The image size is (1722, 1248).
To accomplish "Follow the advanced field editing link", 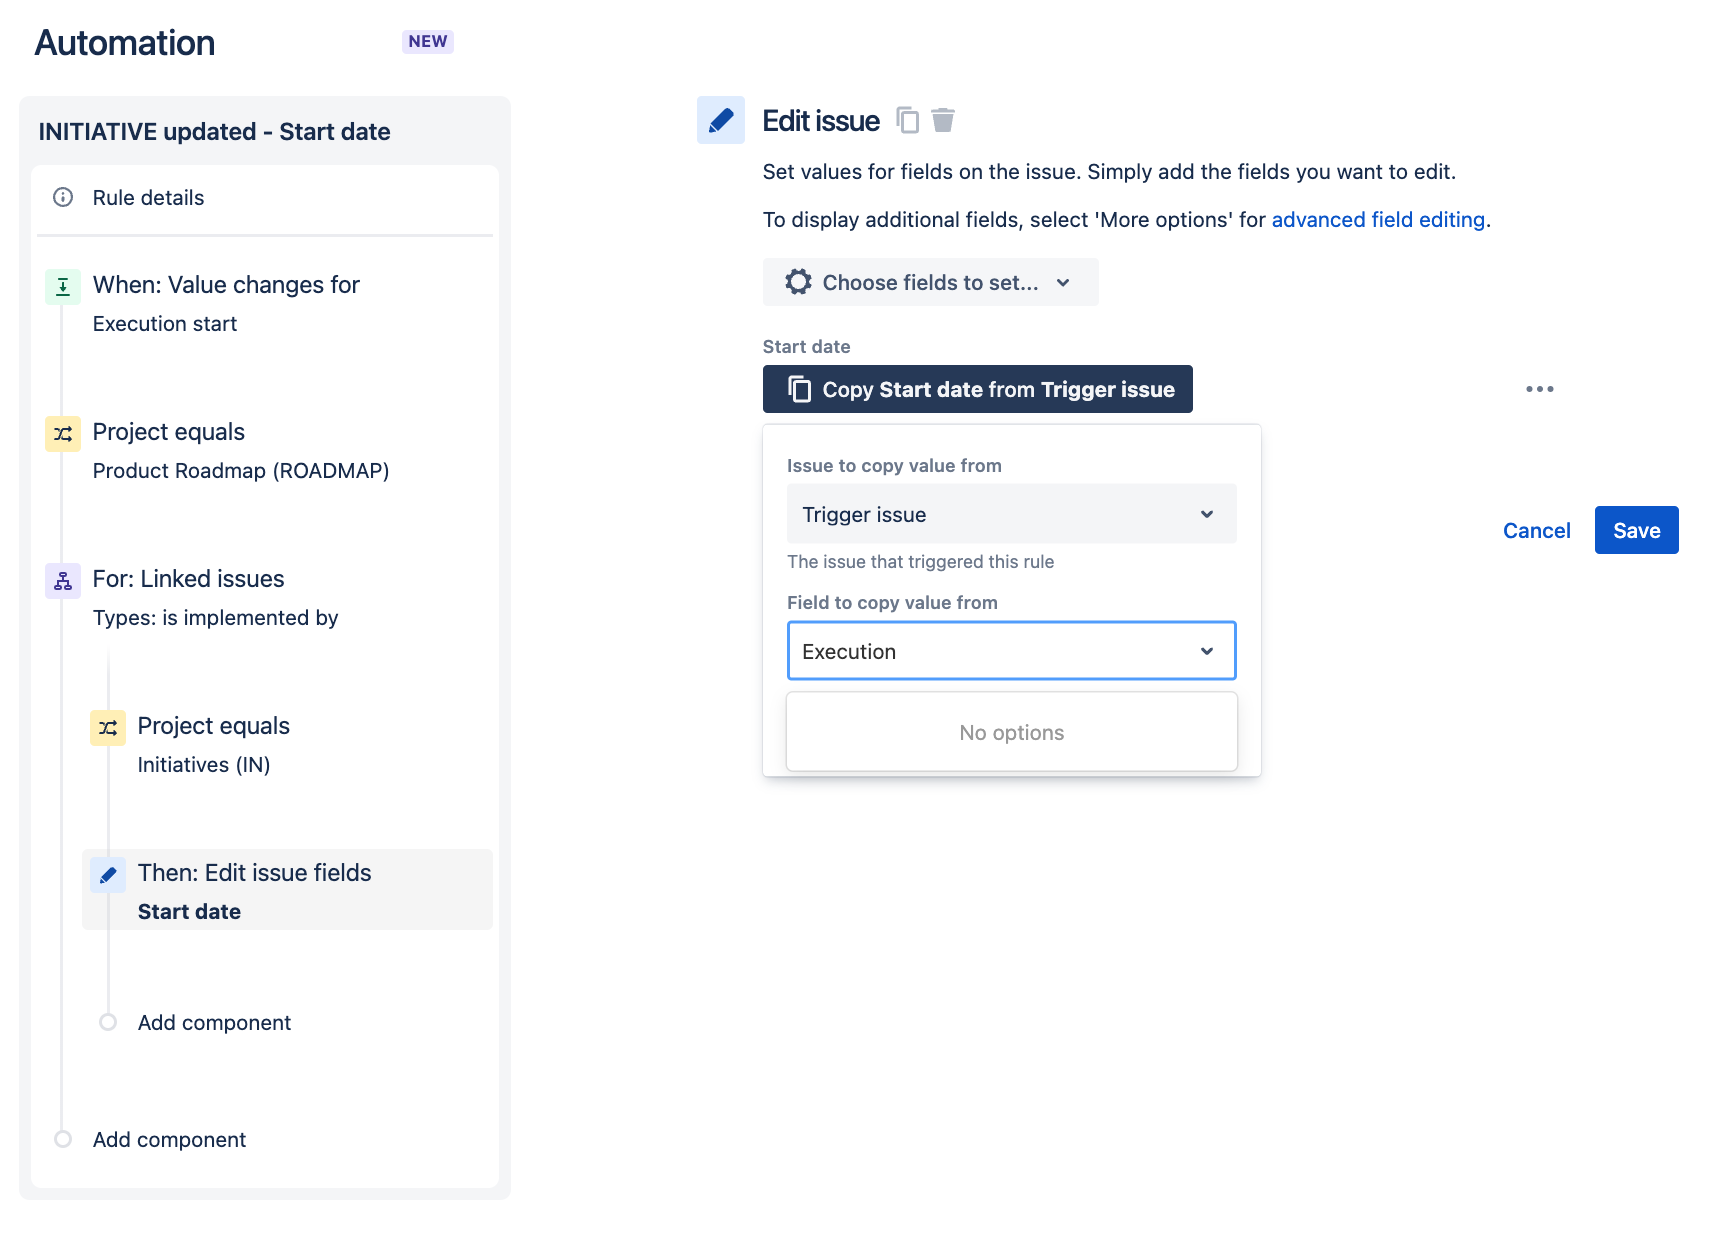I will tap(1378, 220).
